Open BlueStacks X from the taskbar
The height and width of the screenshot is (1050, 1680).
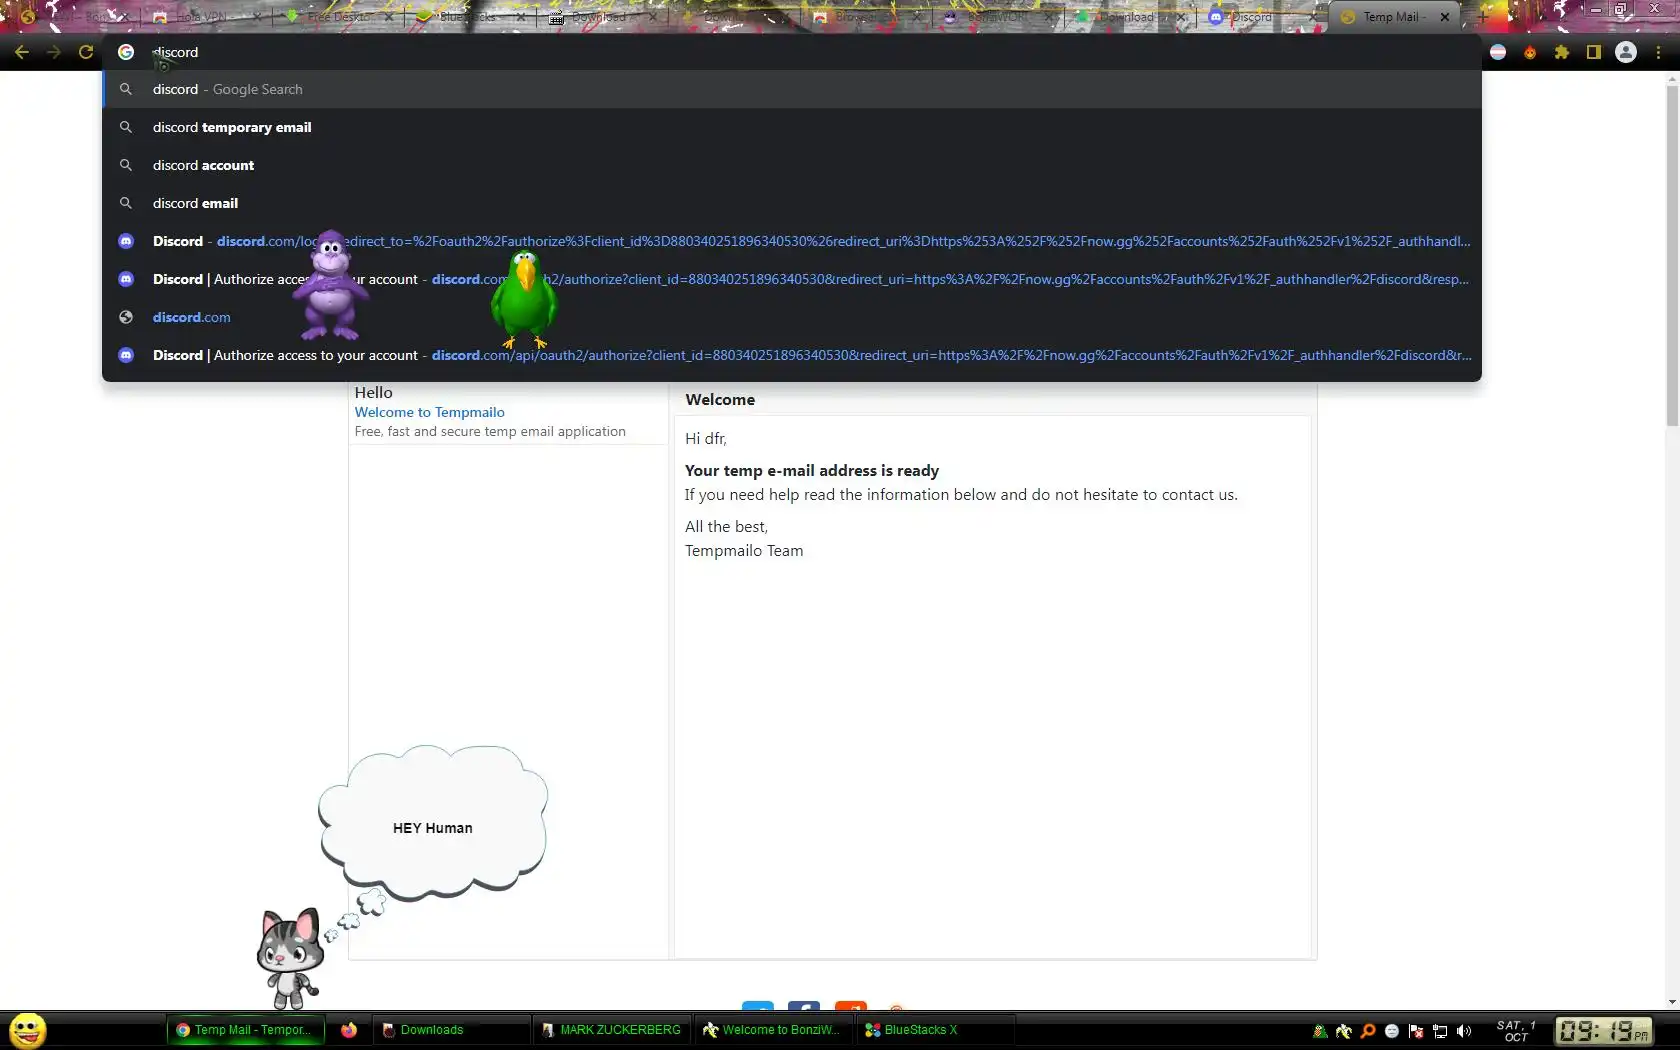pos(934,1030)
